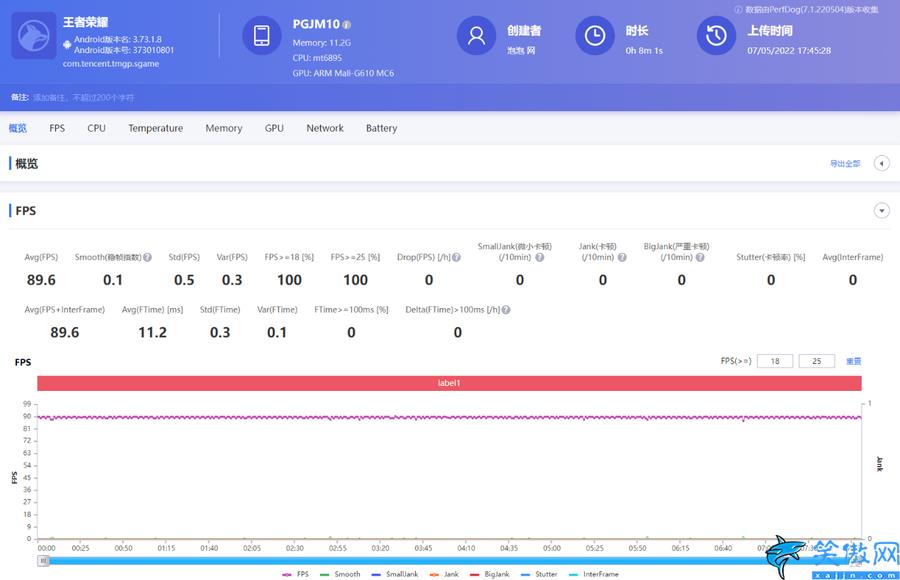Open the device info icon beside PGJM10

click(x=347, y=25)
